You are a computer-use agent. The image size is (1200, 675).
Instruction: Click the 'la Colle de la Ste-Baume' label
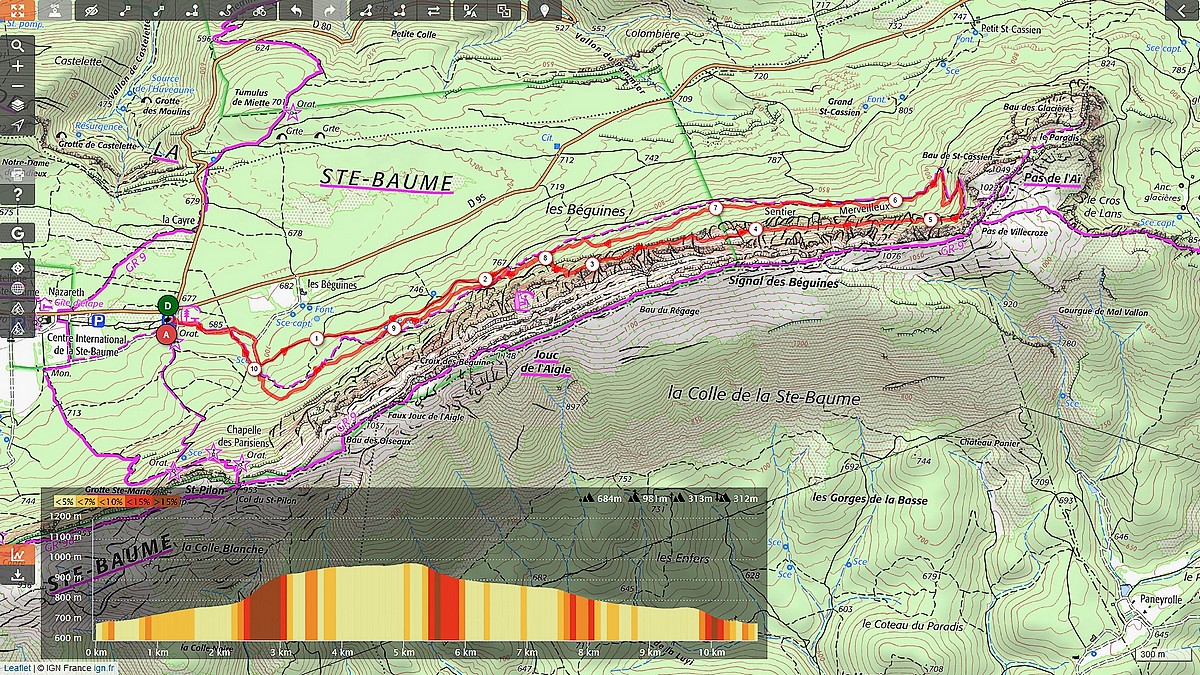pyautogui.click(x=766, y=398)
